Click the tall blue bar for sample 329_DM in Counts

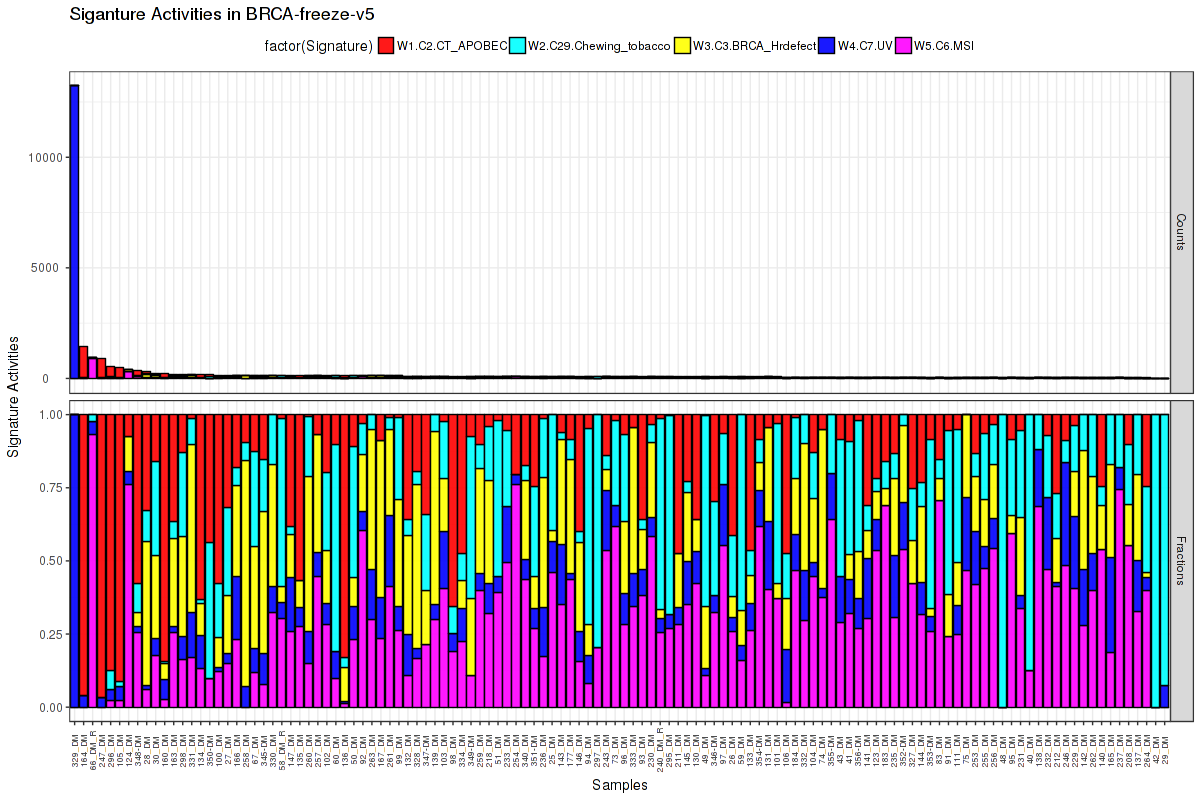[x=74, y=230]
